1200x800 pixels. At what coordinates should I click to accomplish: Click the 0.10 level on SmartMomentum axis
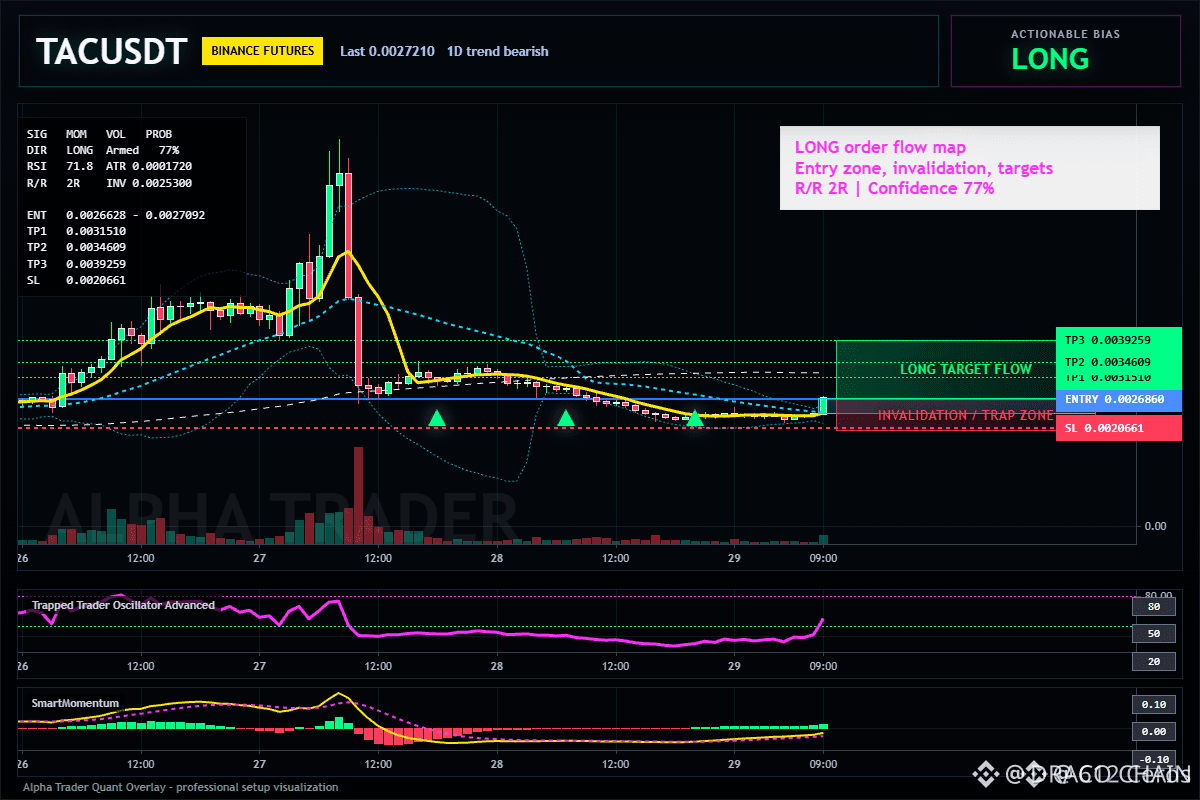pyautogui.click(x=1154, y=705)
